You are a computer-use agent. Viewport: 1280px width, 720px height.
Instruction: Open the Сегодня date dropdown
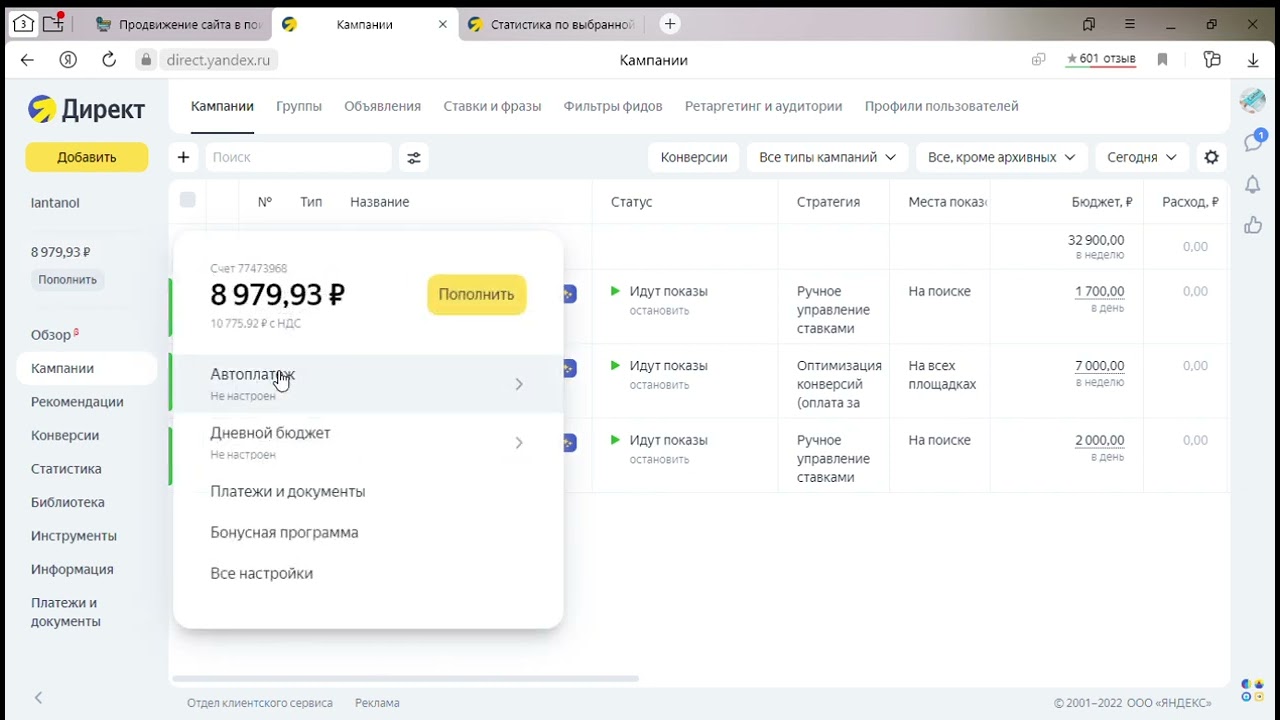(1142, 157)
